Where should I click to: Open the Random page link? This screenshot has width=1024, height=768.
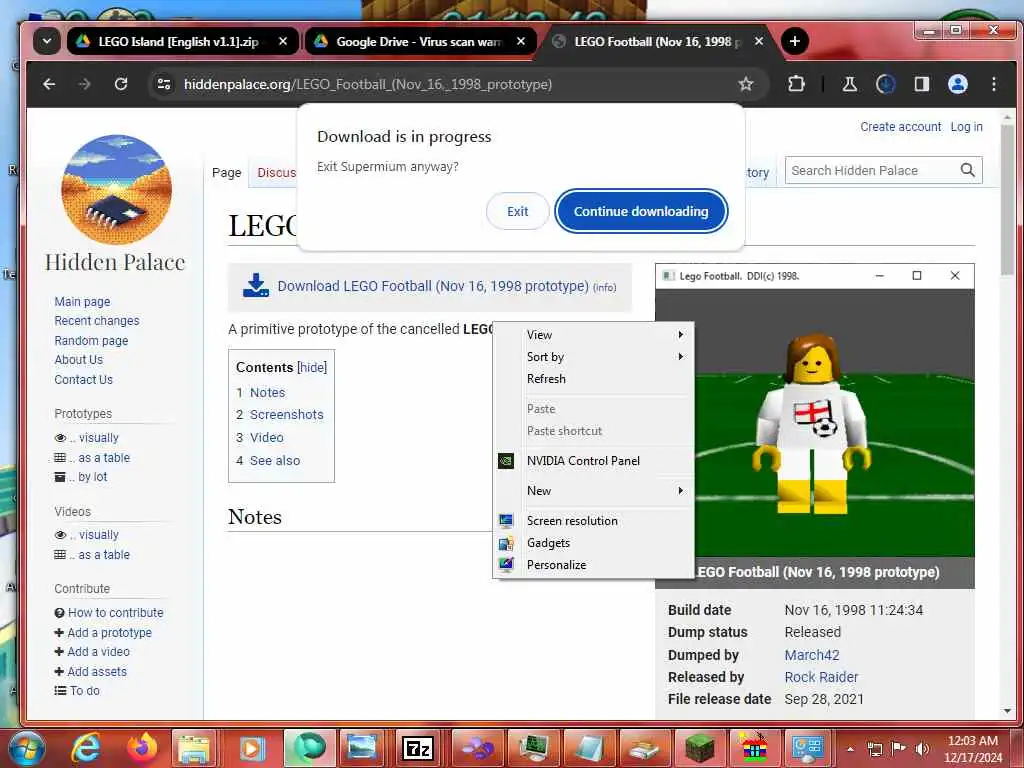click(91, 340)
